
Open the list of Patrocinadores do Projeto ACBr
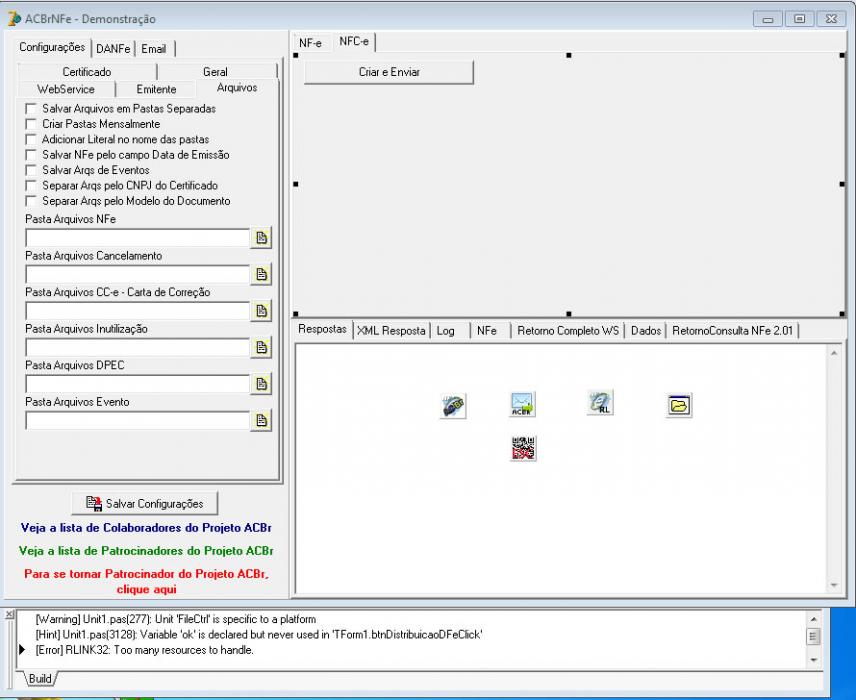pyautogui.click(x=146, y=550)
